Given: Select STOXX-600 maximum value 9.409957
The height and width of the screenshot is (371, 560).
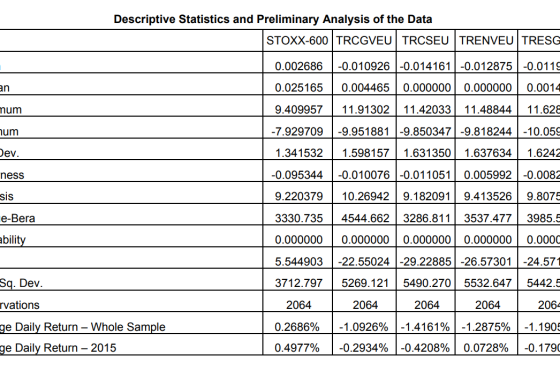Looking at the screenshot, I should (x=299, y=109).
